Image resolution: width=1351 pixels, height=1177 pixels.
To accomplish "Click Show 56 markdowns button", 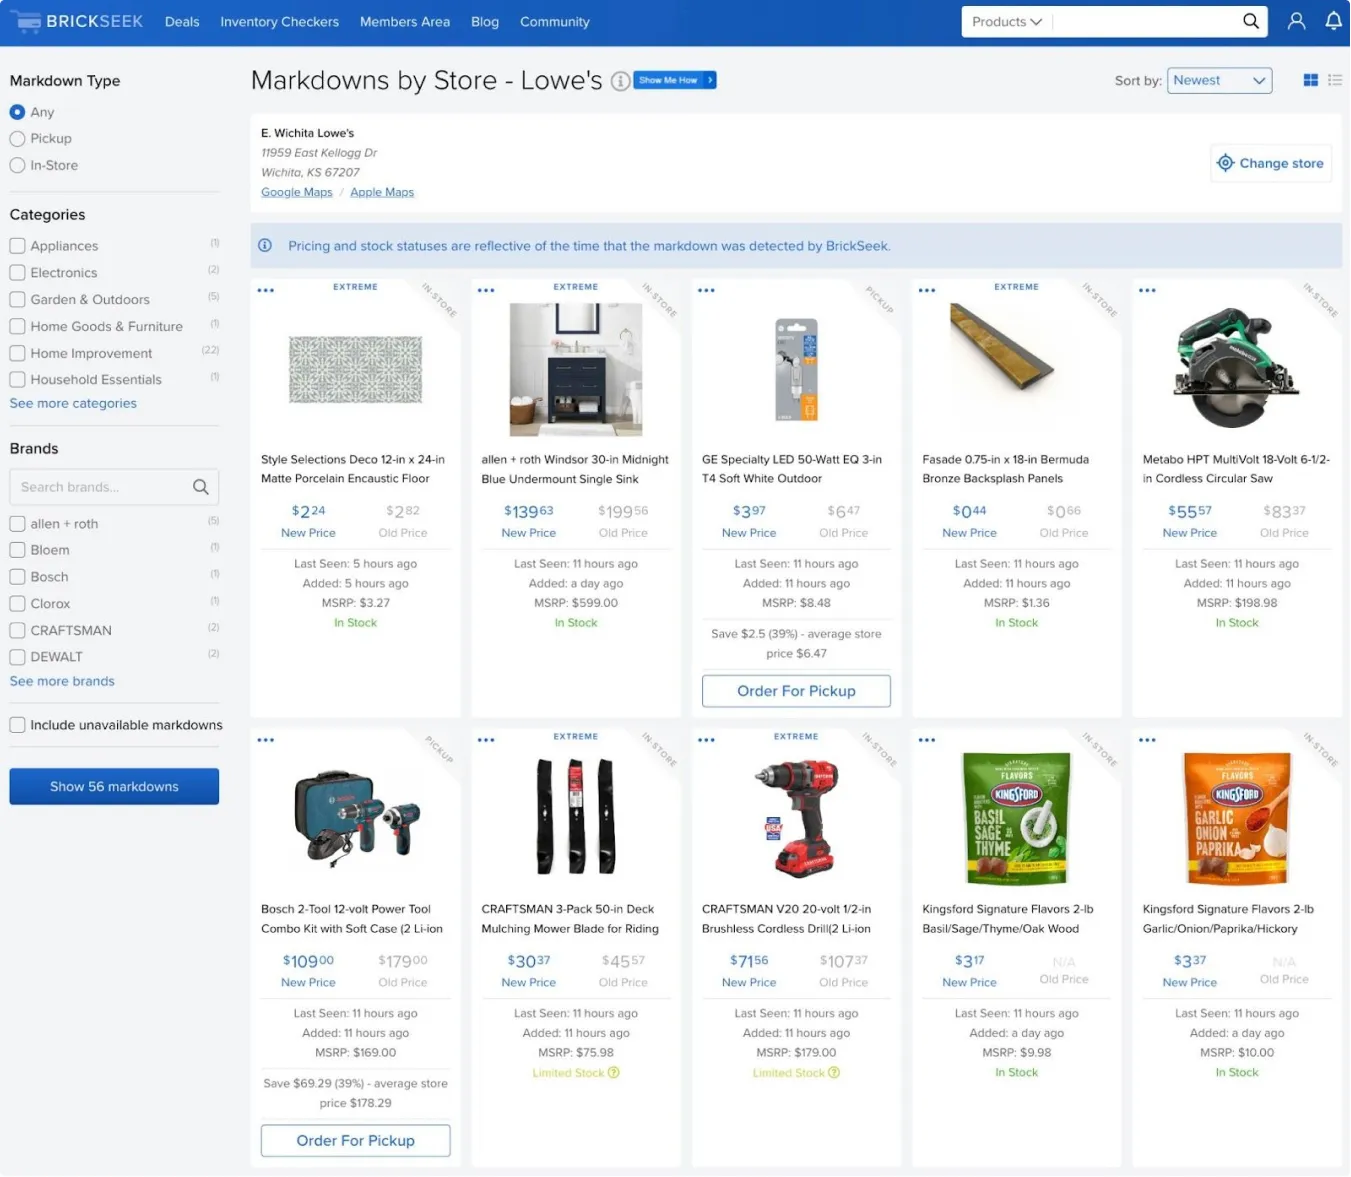I will [x=114, y=787].
